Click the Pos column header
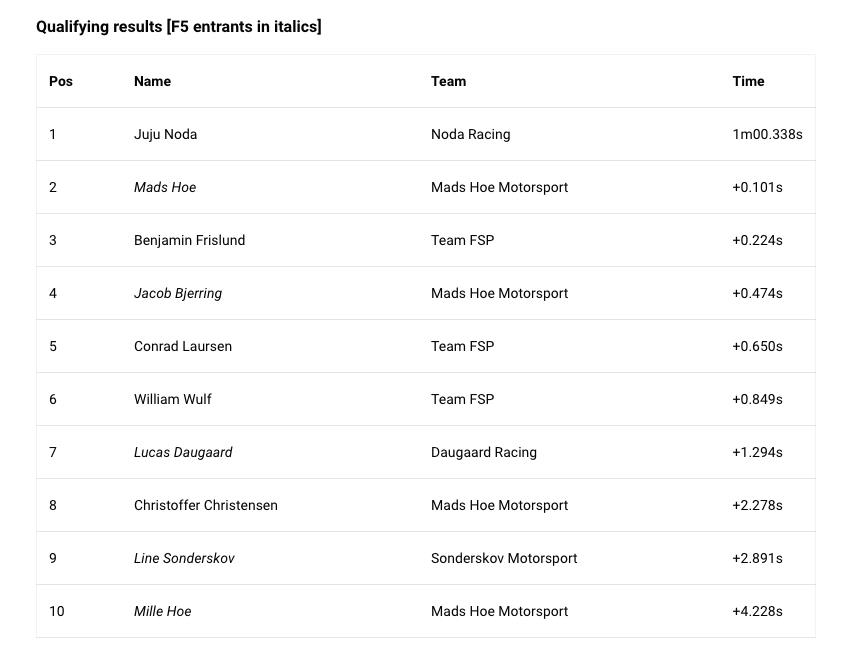The height and width of the screenshot is (650, 850). click(x=61, y=81)
